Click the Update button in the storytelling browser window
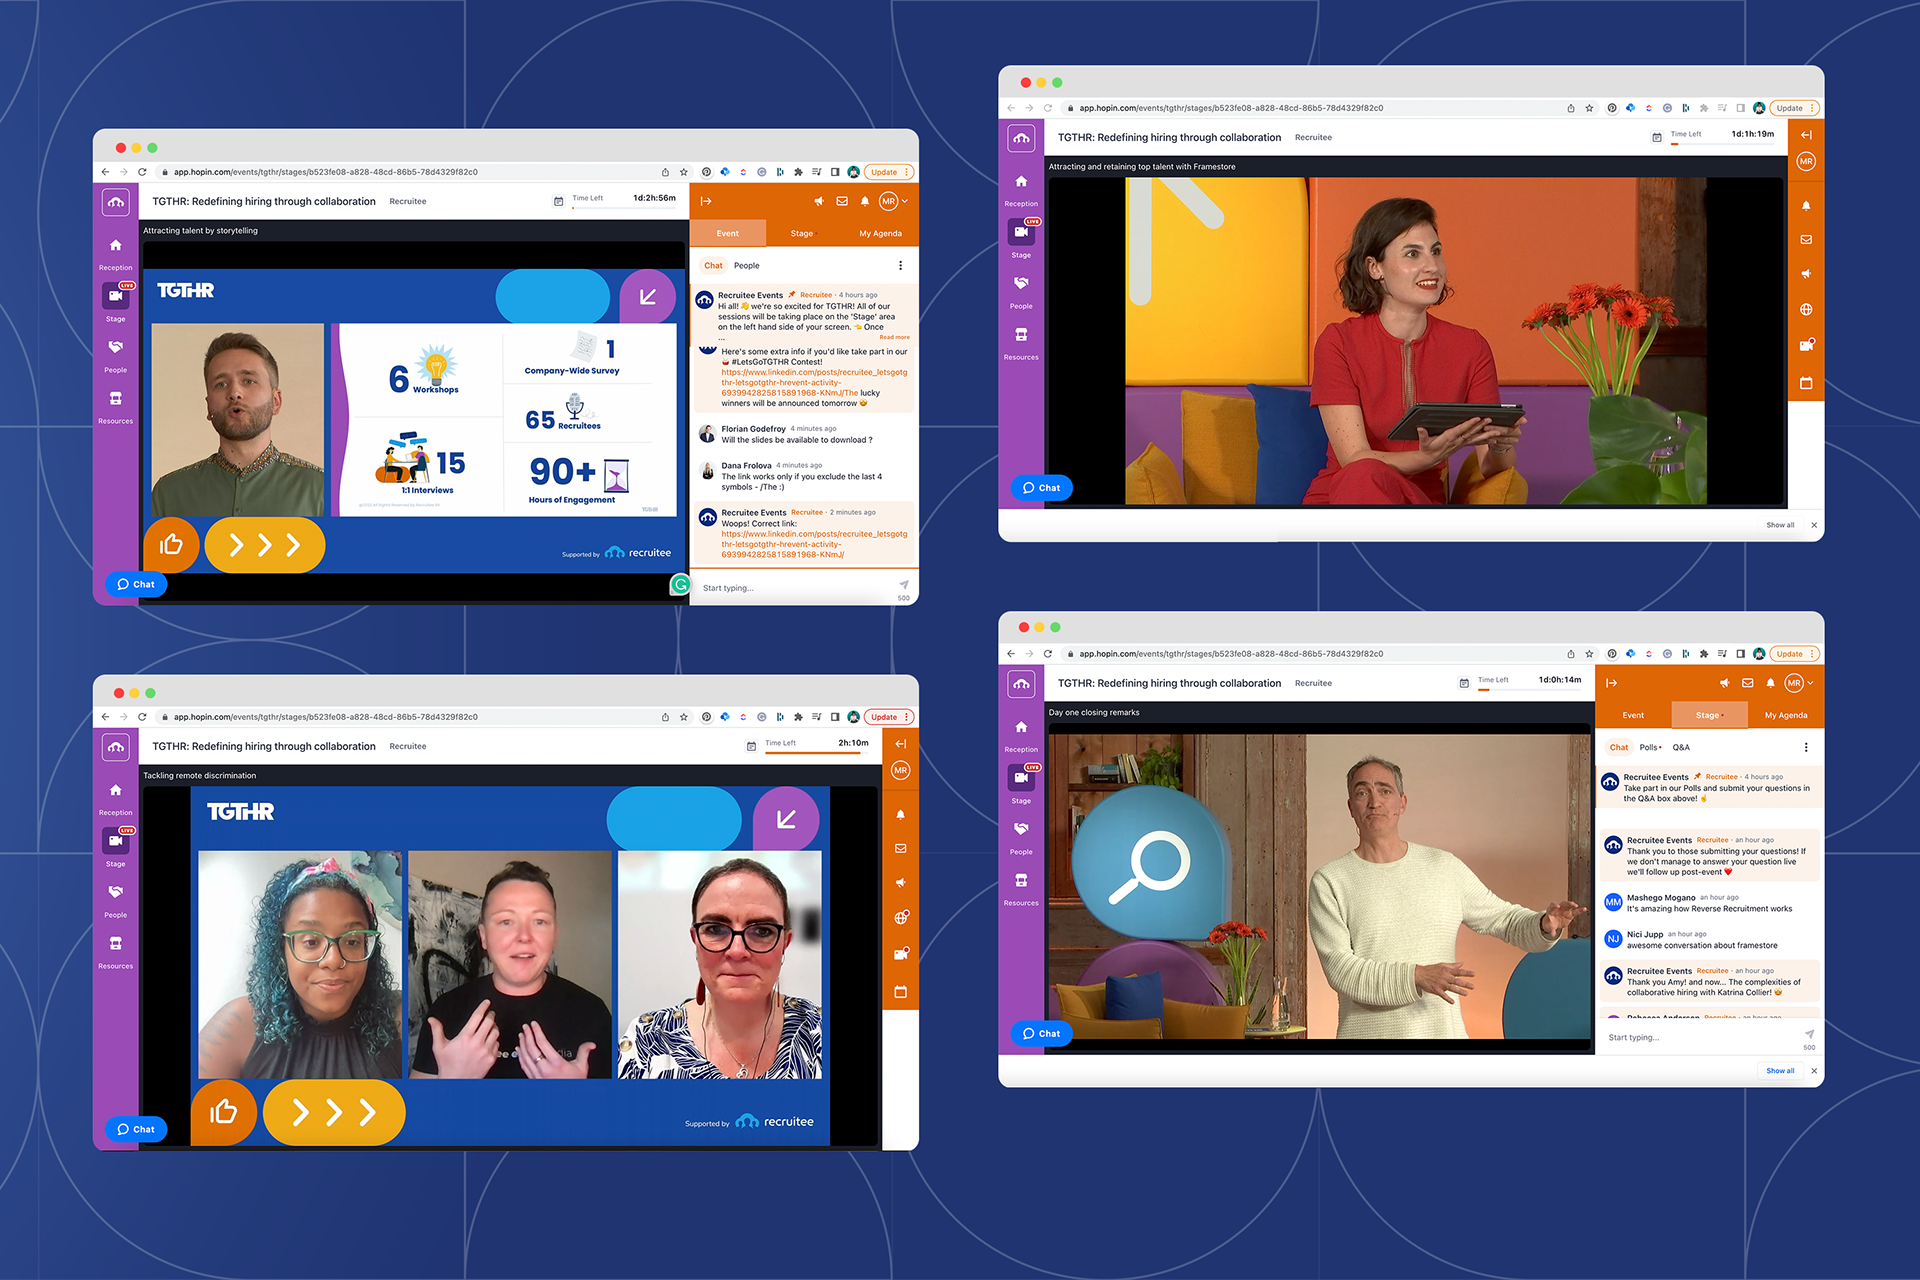The width and height of the screenshot is (1920, 1280). (x=889, y=172)
